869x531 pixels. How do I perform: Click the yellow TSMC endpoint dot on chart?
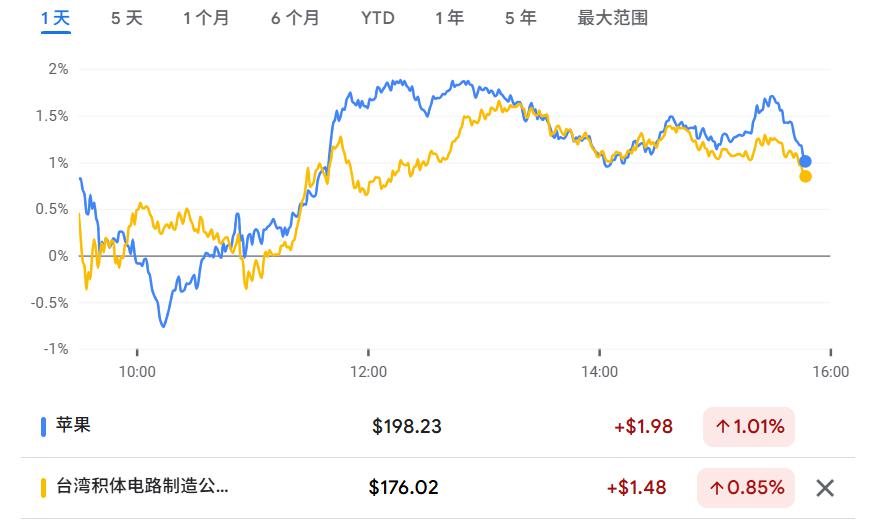pyautogui.click(x=805, y=176)
